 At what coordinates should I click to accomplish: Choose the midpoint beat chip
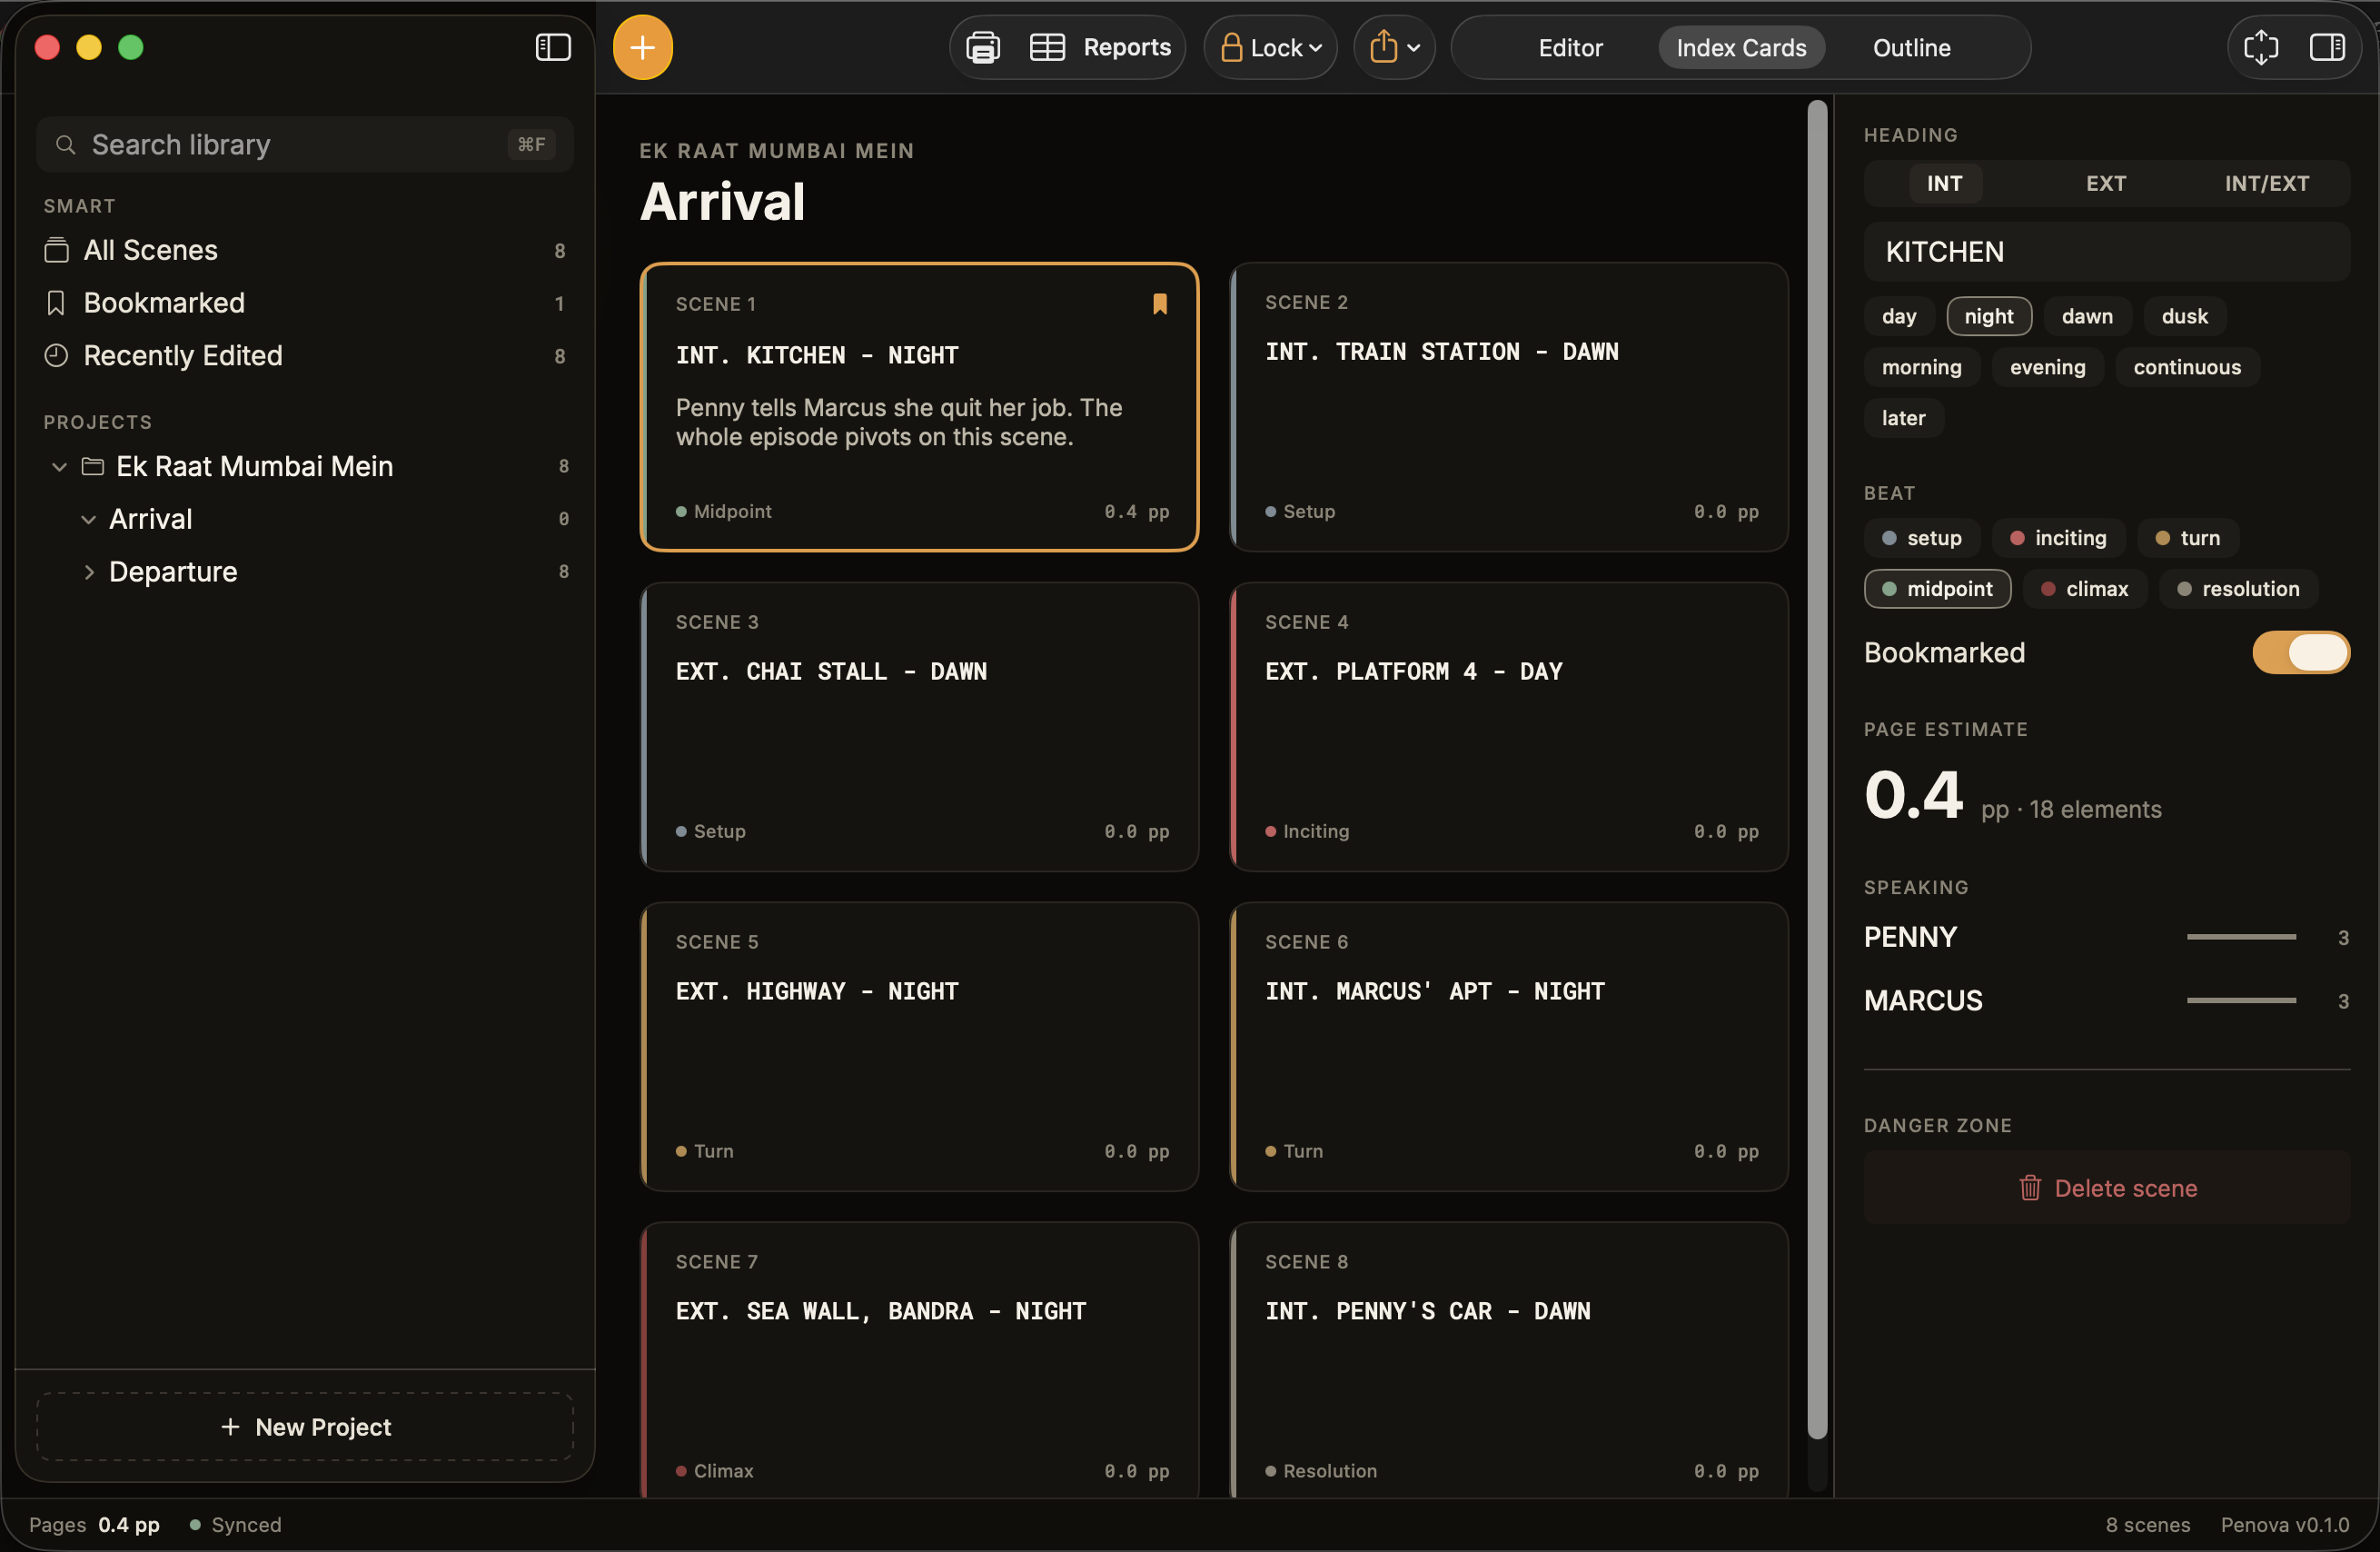point(1937,589)
